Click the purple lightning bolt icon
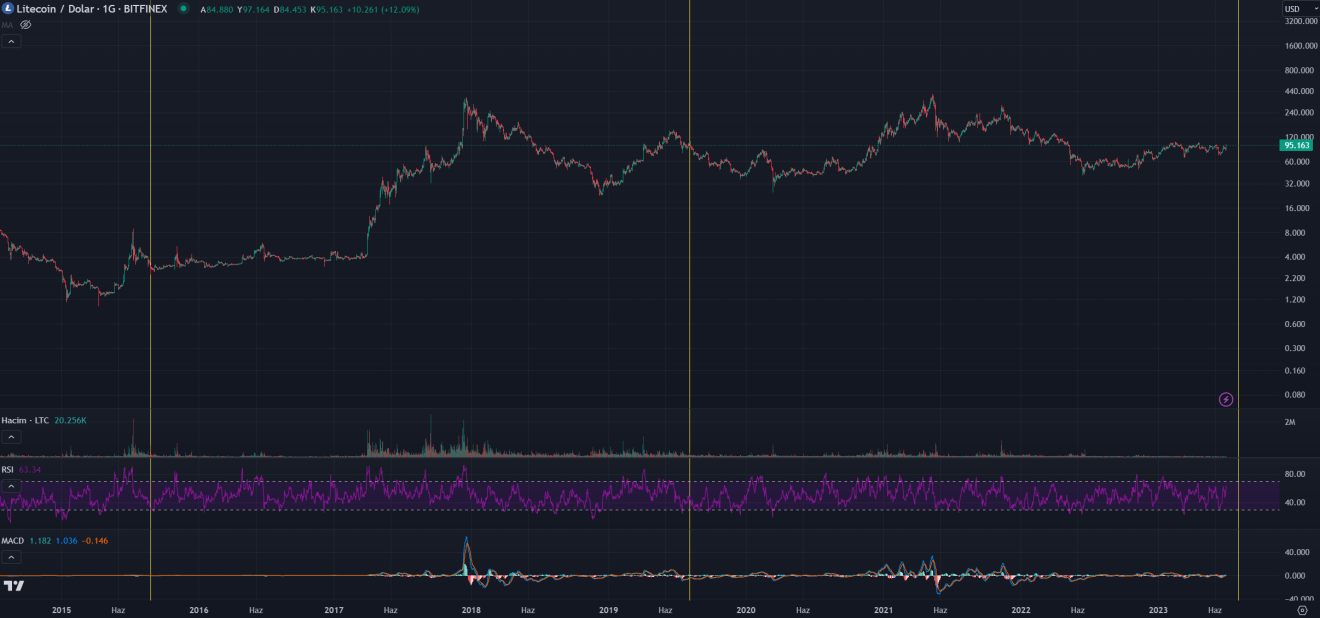Viewport: 1320px width, 618px height. (x=1226, y=400)
